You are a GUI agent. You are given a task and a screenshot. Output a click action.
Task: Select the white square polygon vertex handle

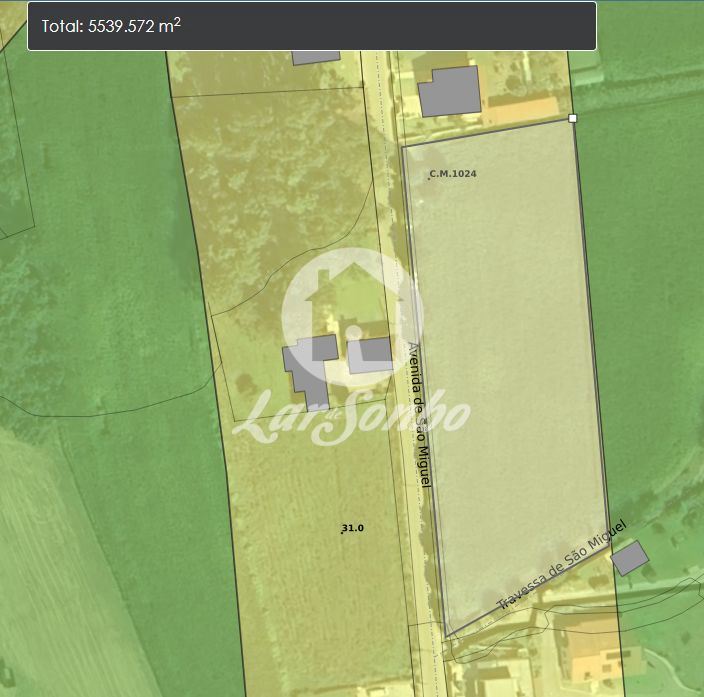573,118
